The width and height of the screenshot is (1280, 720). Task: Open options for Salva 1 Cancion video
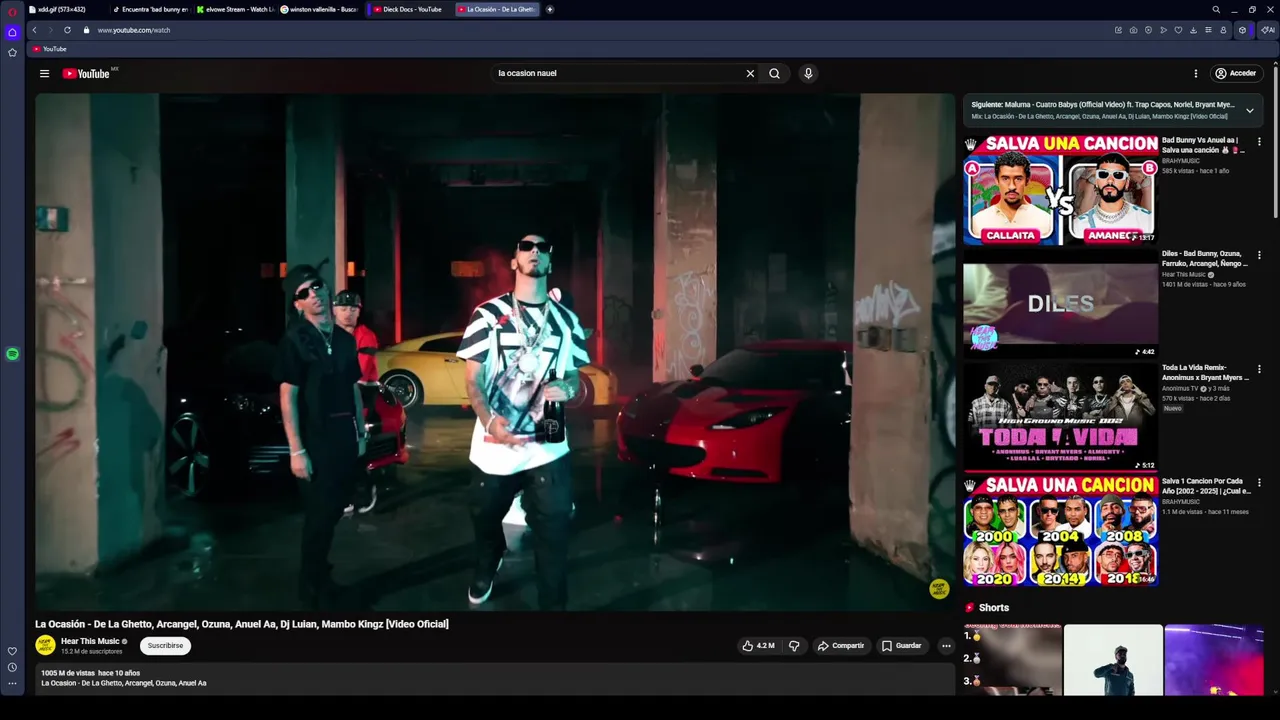coord(1259,482)
